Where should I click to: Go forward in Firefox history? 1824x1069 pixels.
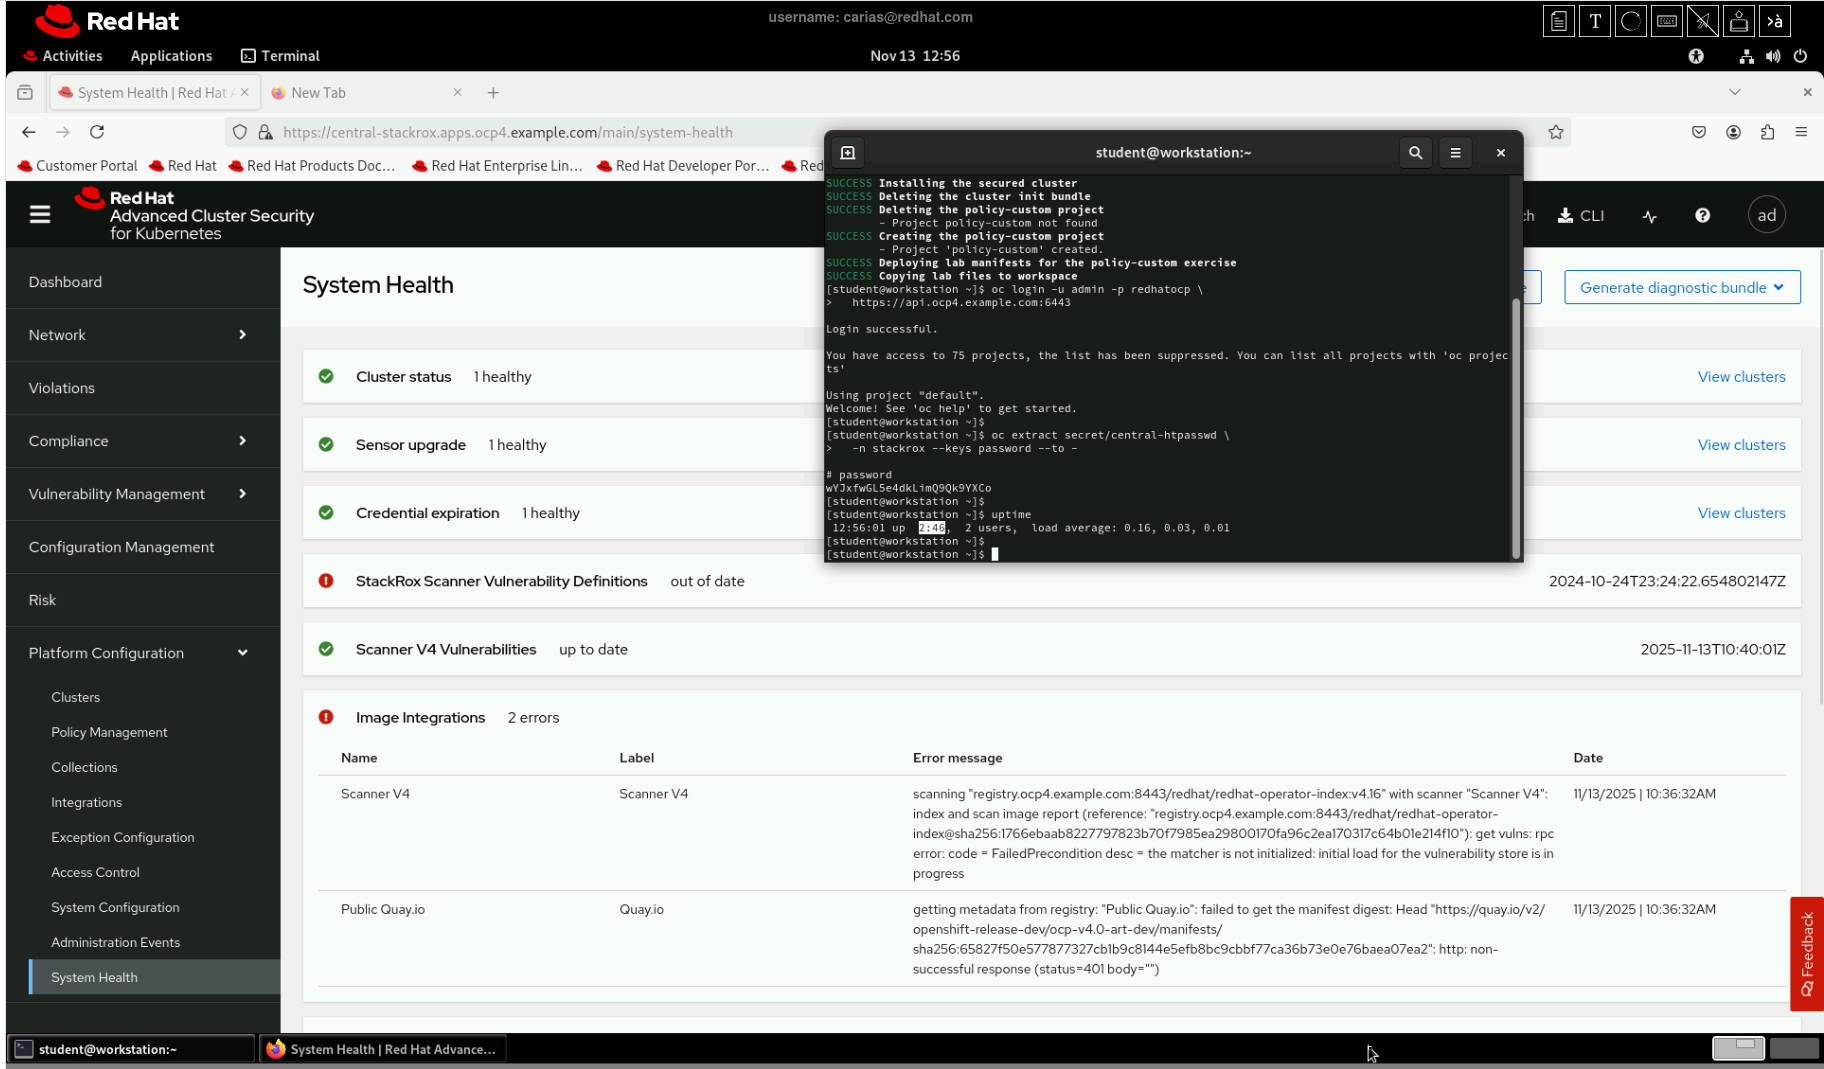click(x=63, y=132)
